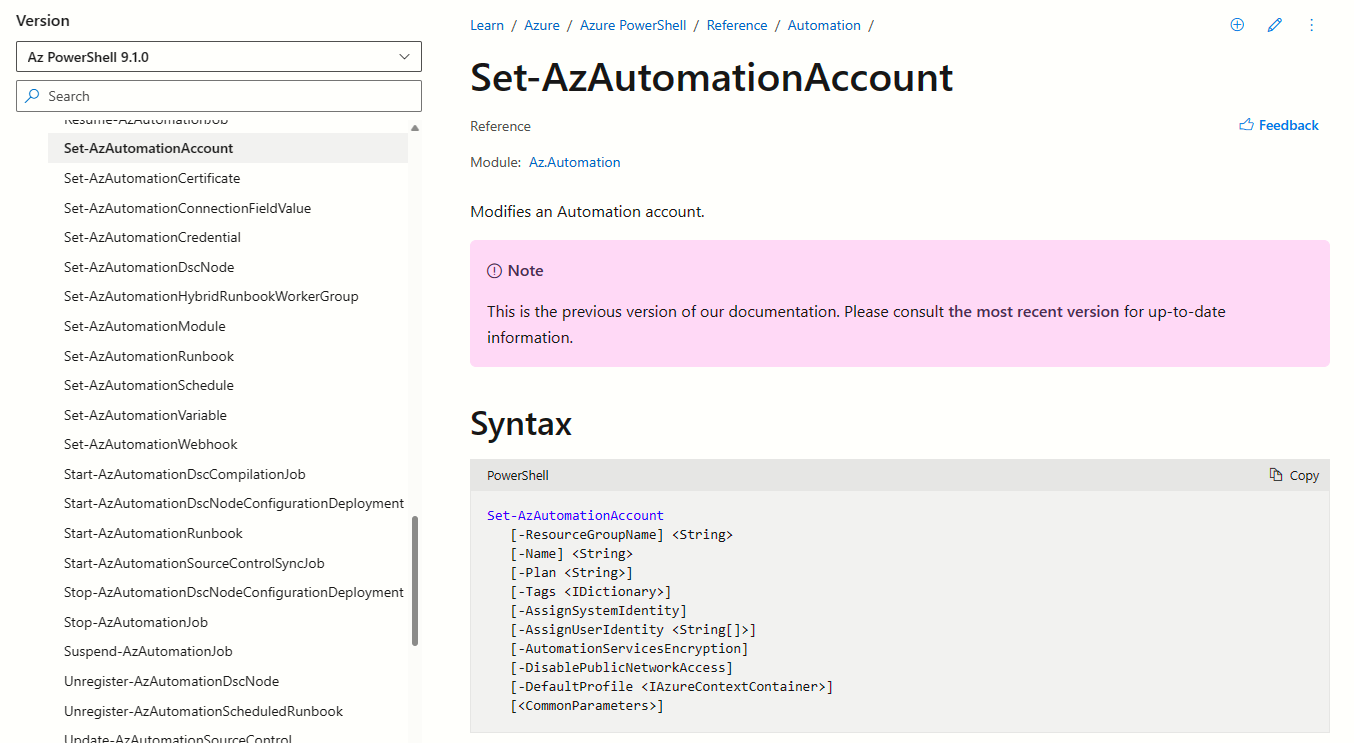The image size is (1354, 743).
Task: Click the Reference breadcrumb item
Action: point(737,25)
